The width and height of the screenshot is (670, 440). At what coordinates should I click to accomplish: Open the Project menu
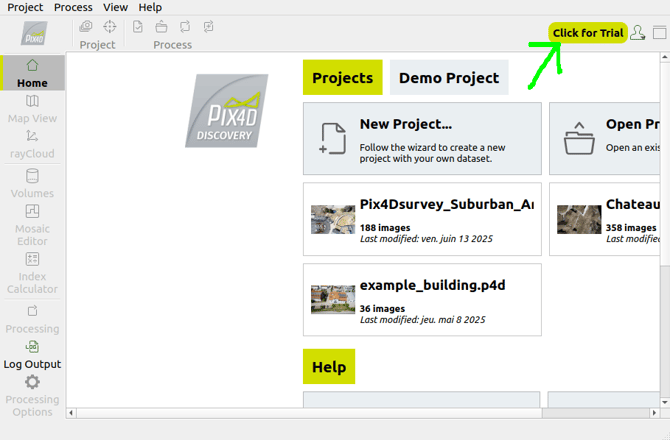pos(25,7)
